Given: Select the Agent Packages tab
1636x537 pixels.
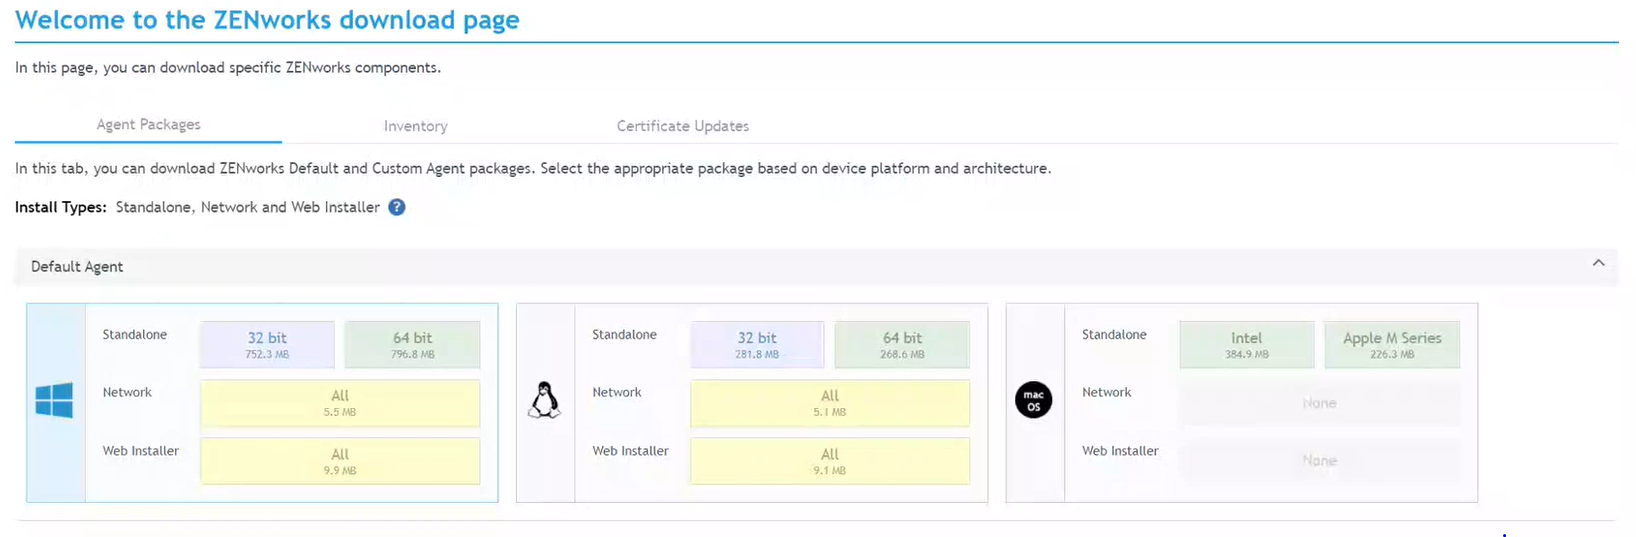Looking at the screenshot, I should [148, 125].
